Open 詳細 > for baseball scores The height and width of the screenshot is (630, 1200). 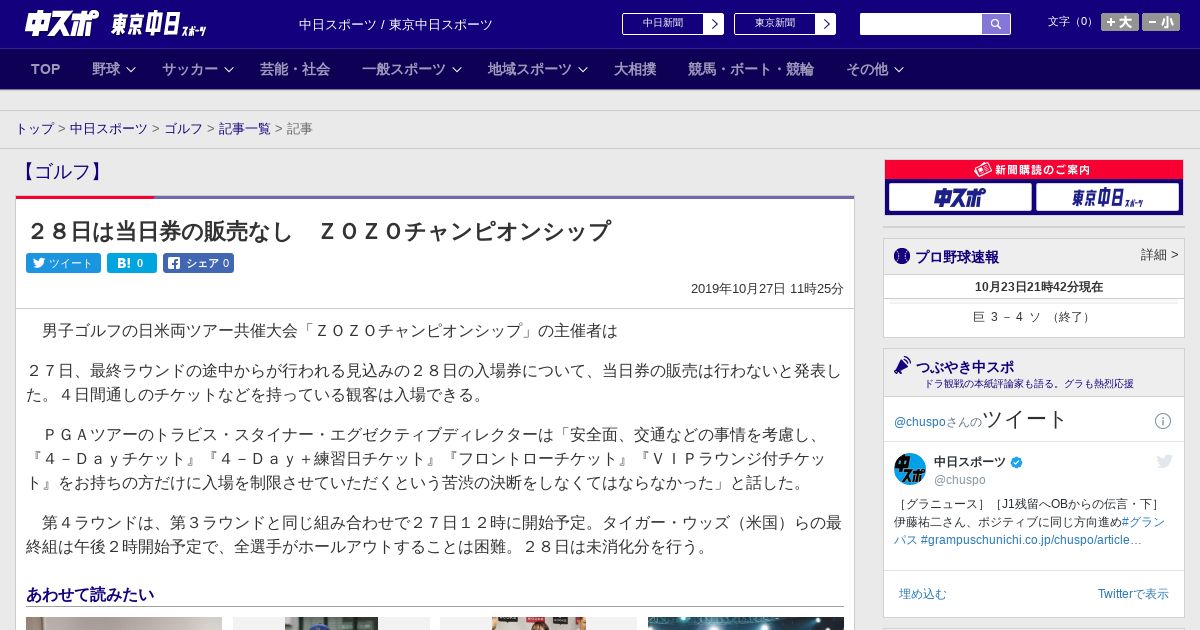click(x=1159, y=255)
